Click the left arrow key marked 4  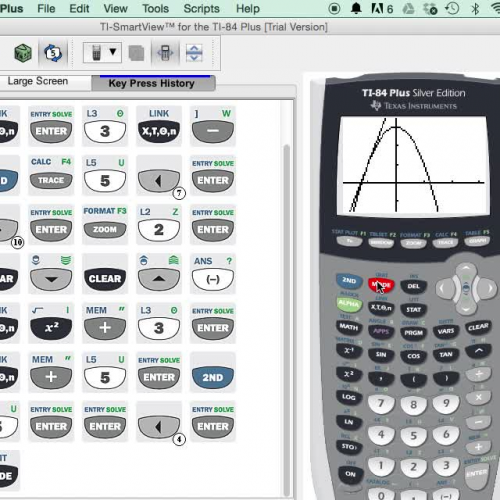(x=159, y=427)
